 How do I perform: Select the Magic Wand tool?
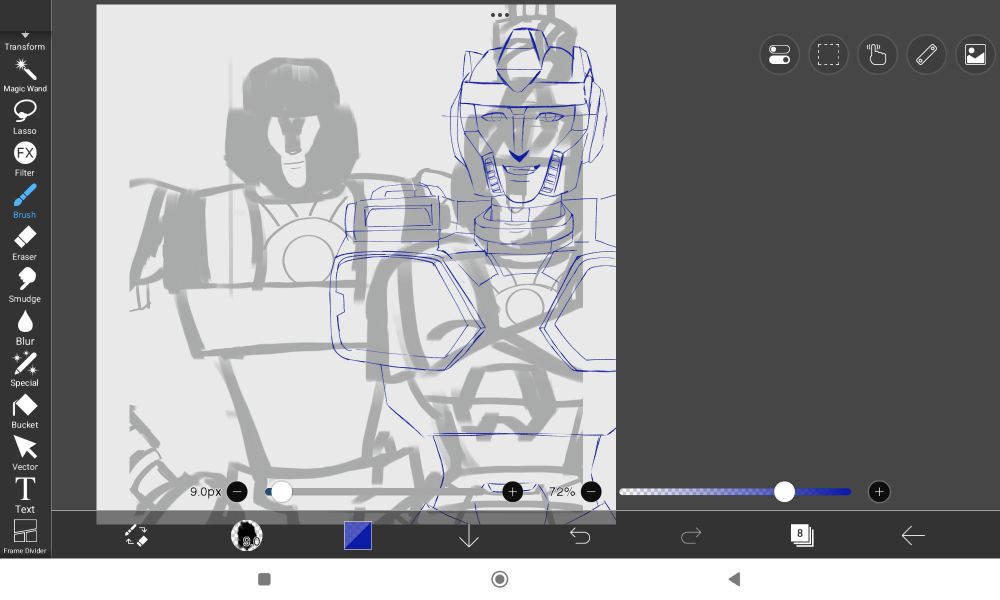(x=25, y=76)
